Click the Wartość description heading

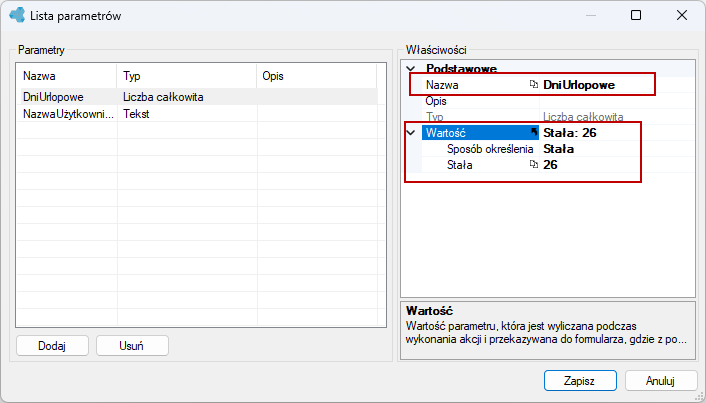(429, 311)
